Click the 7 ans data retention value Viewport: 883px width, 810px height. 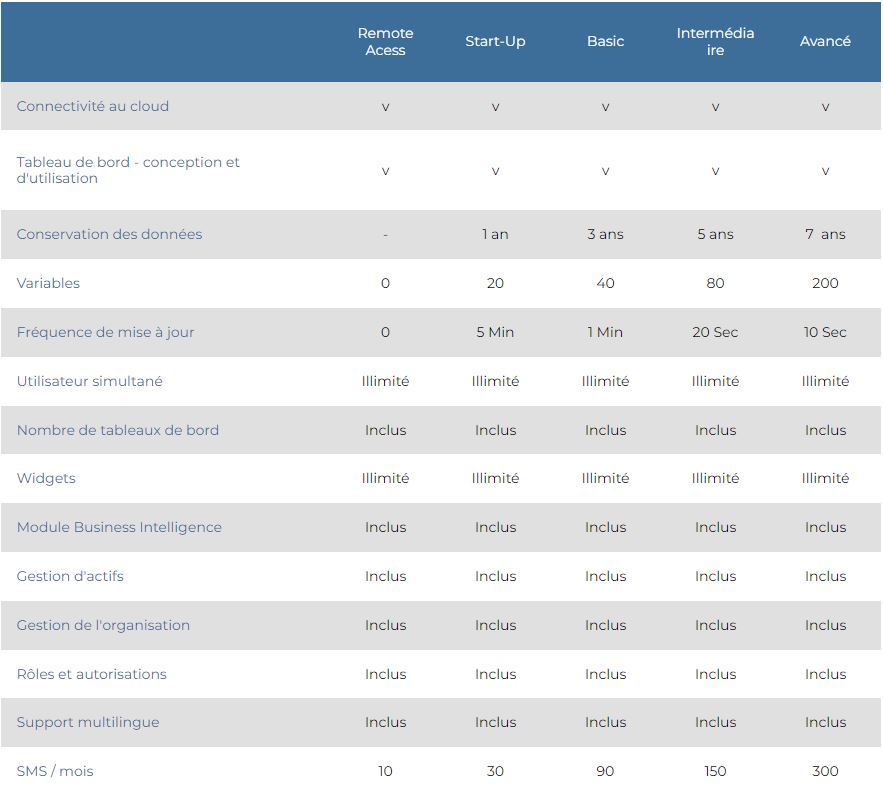[825, 234]
